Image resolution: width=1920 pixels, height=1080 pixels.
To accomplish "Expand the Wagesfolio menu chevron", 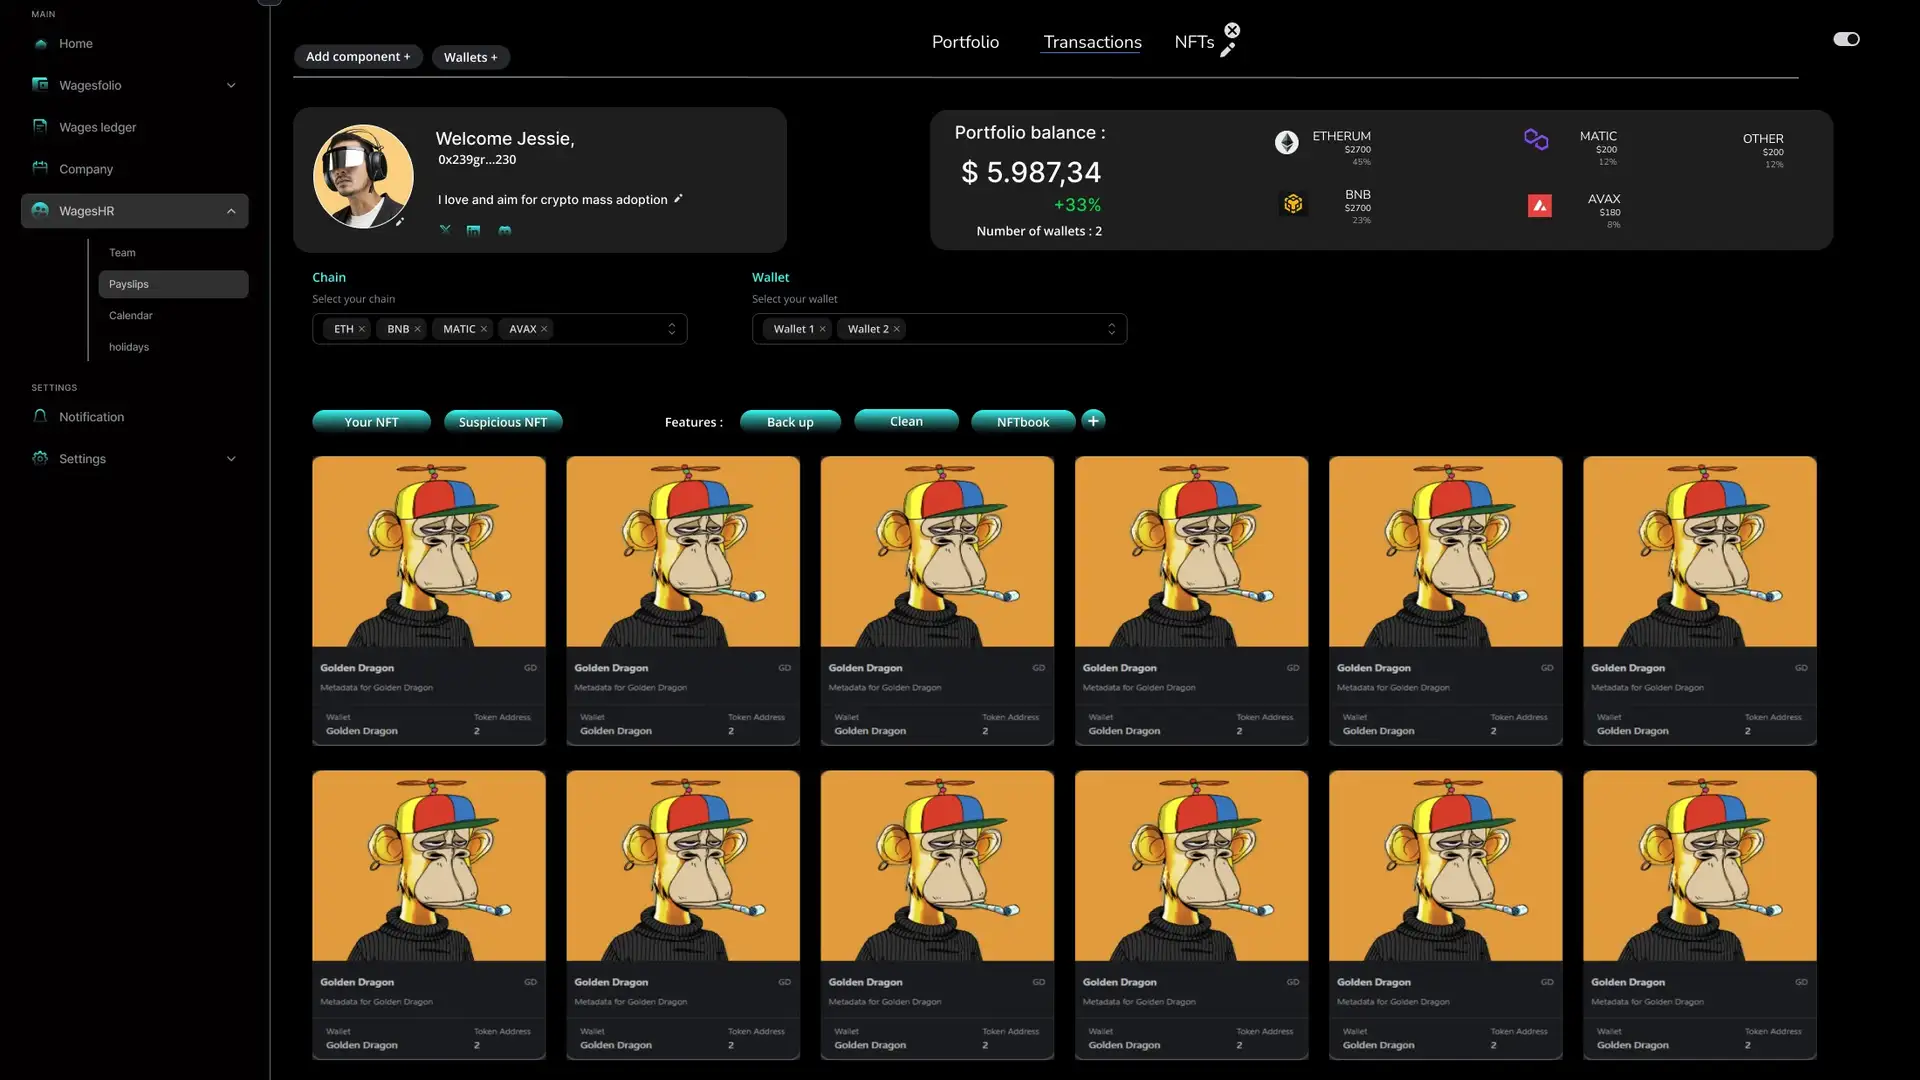I will [231, 85].
